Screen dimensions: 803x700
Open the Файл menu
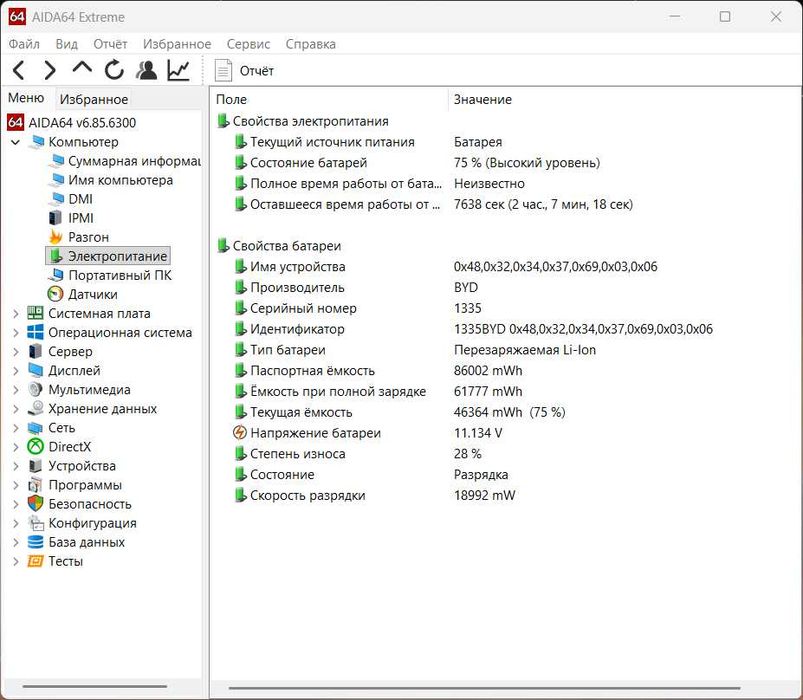coord(24,44)
